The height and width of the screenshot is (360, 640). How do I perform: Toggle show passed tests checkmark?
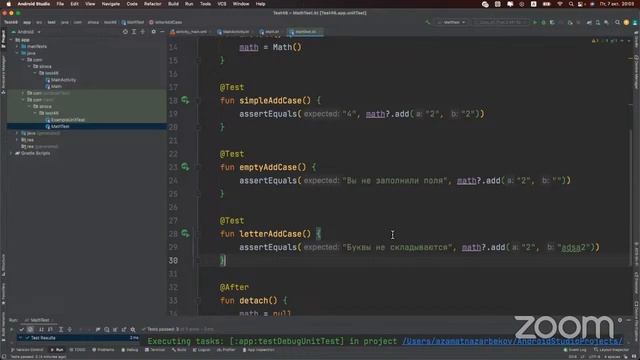22,329
